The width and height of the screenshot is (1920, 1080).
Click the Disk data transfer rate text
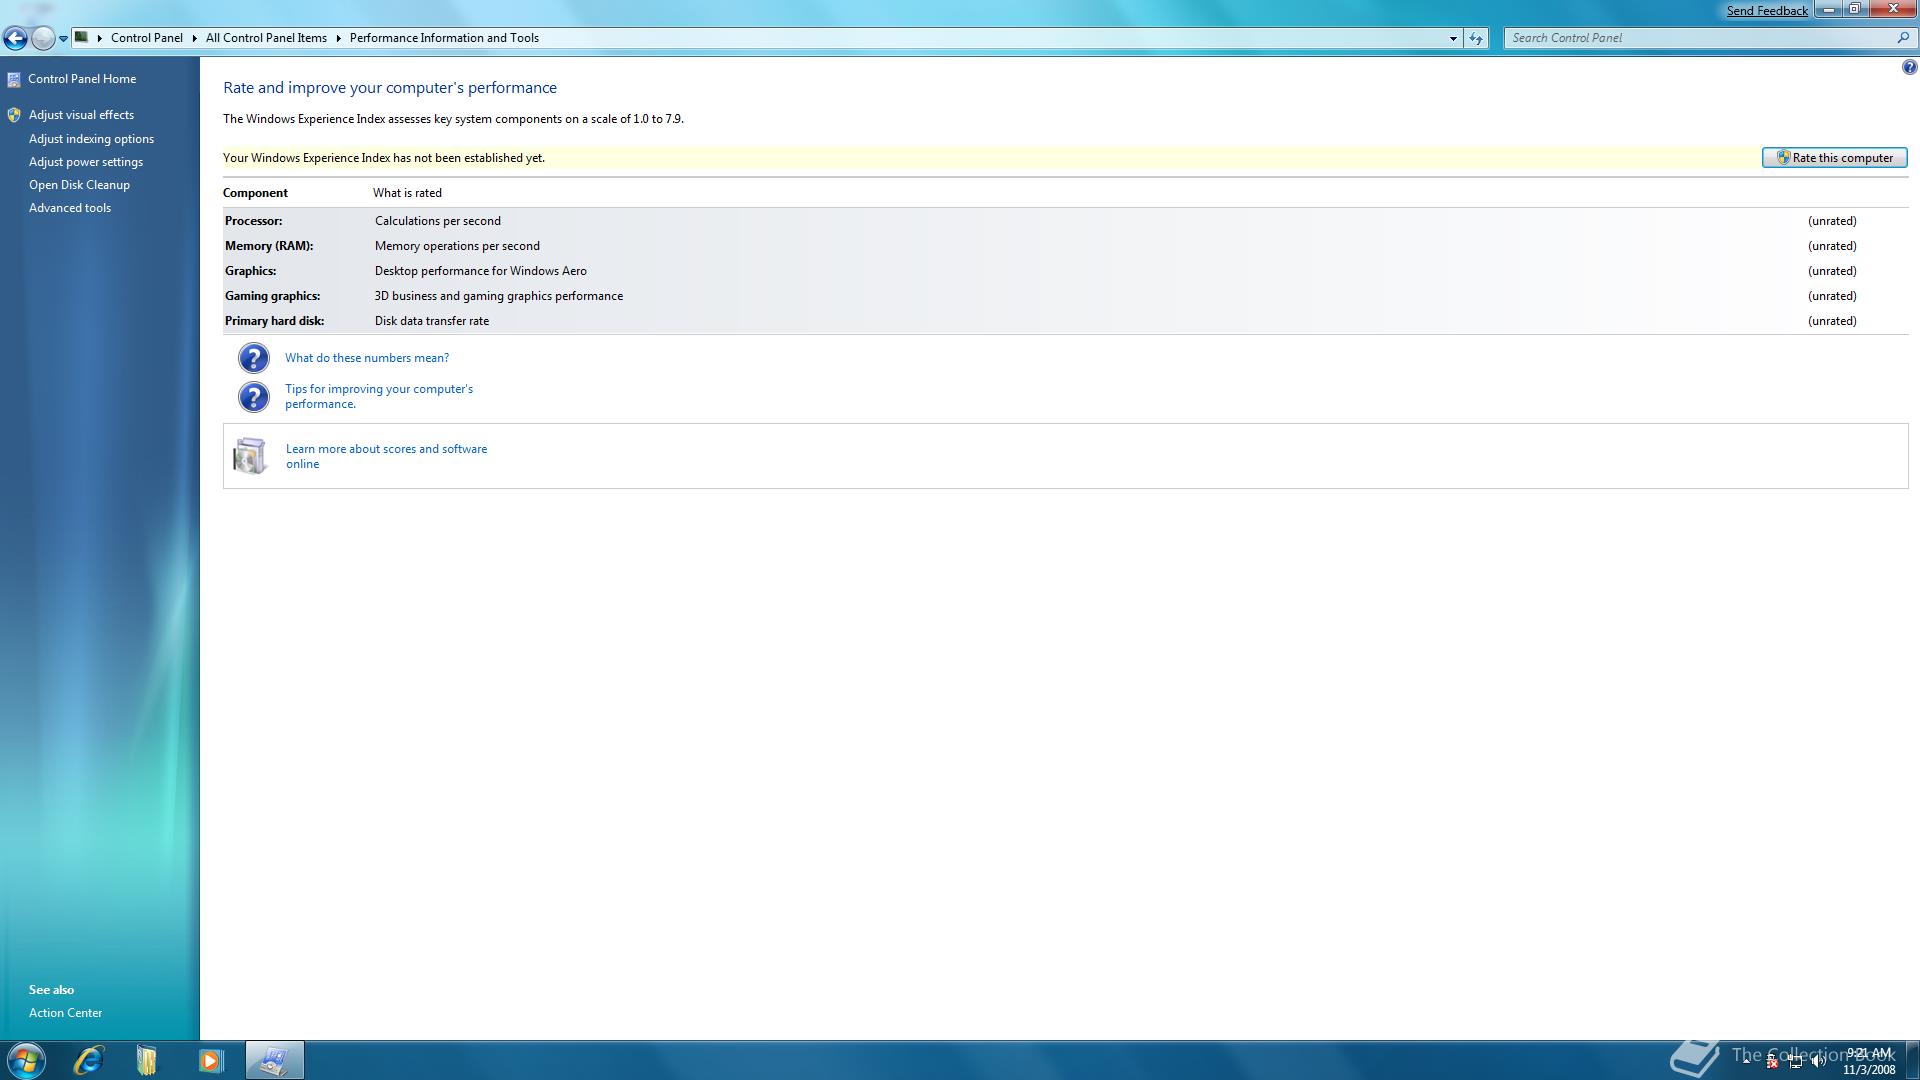[x=432, y=321]
